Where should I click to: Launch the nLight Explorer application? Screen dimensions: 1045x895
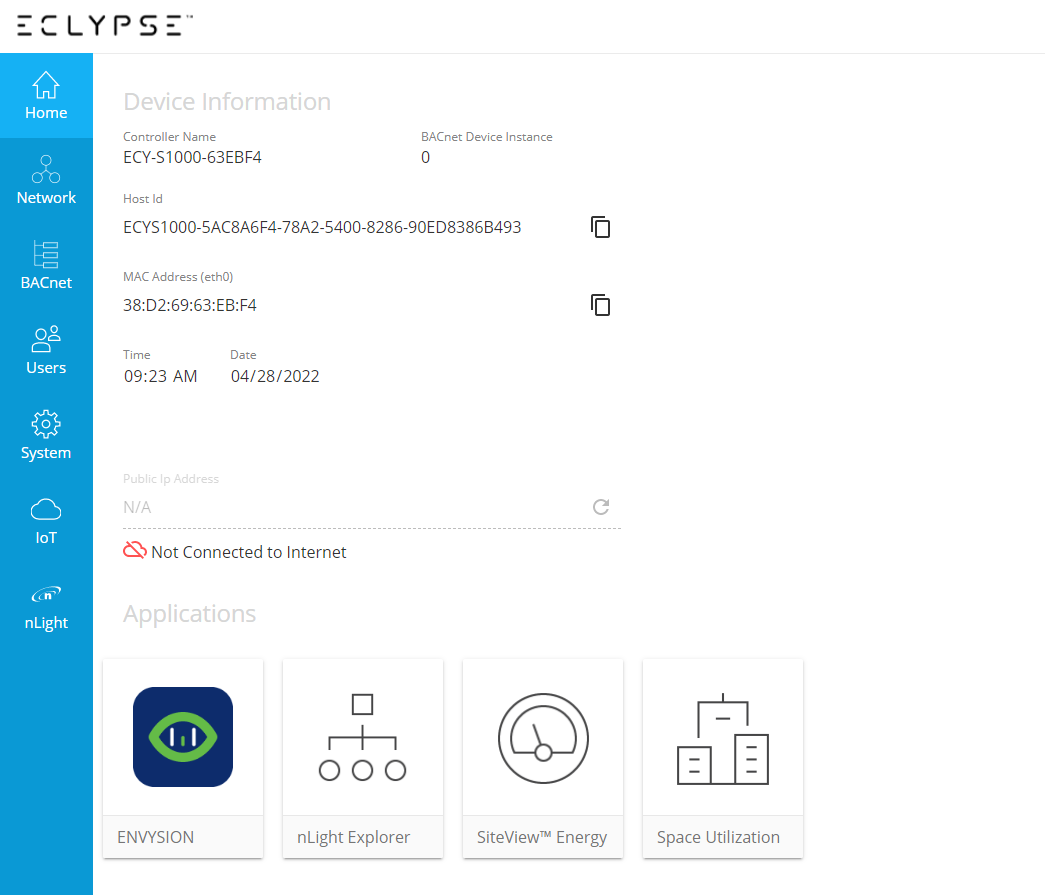tap(363, 737)
